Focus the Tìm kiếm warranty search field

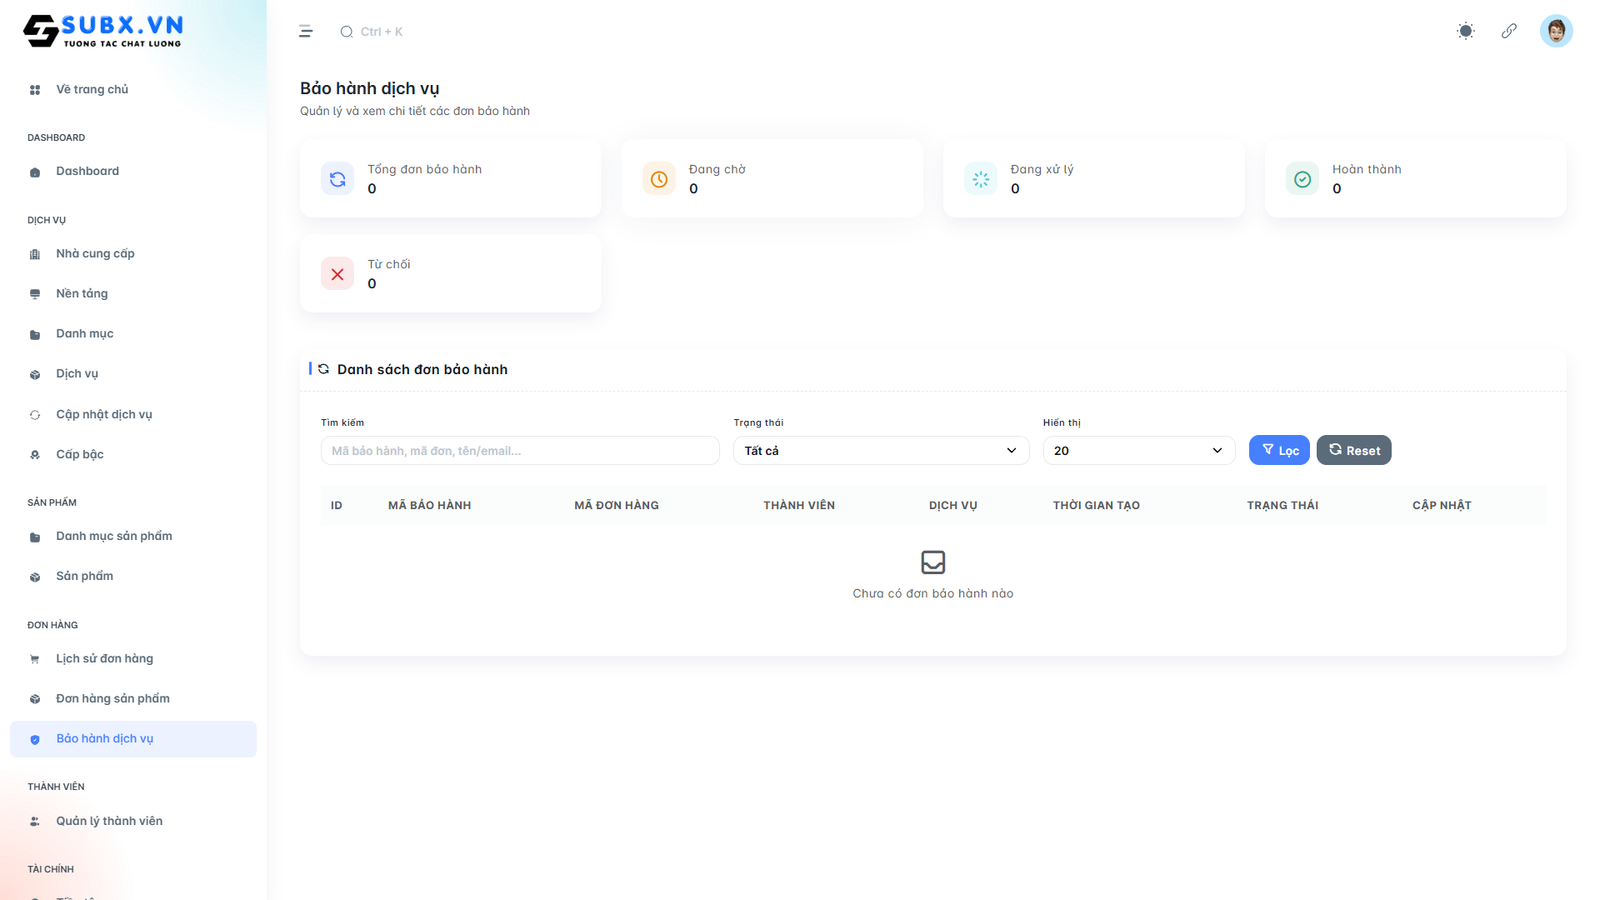pos(519,451)
